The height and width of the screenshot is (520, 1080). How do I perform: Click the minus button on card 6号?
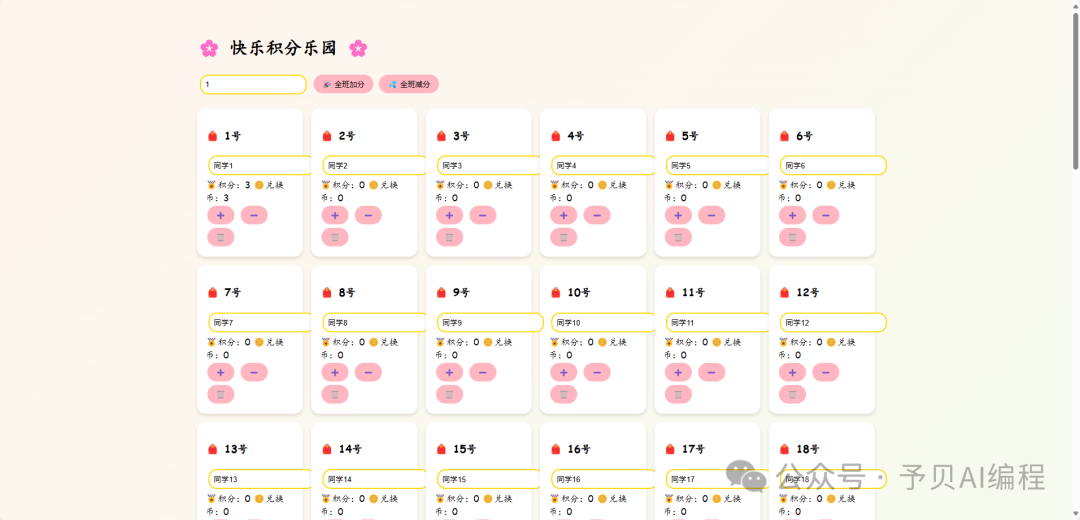[826, 216]
